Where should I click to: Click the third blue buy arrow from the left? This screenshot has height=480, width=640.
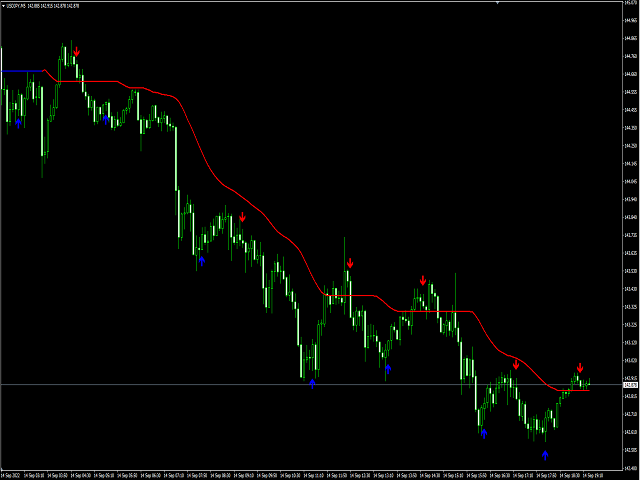click(201, 260)
